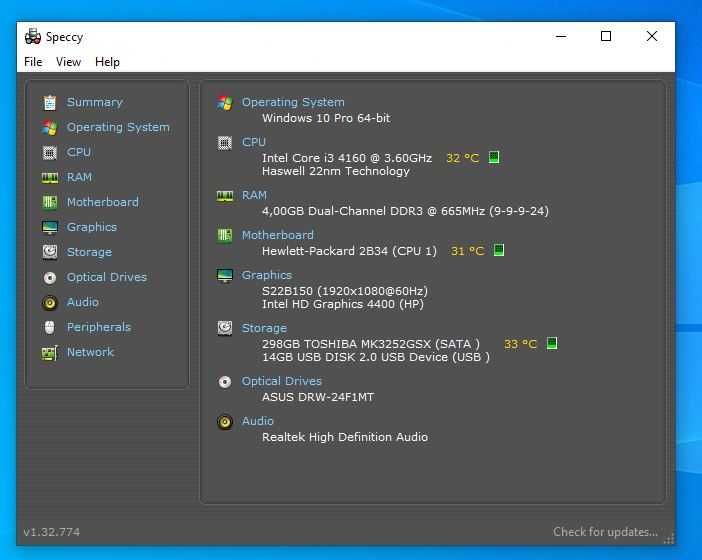Screen dimensions: 702x560
Task: Select Operating System in the sidebar
Action: (118, 128)
